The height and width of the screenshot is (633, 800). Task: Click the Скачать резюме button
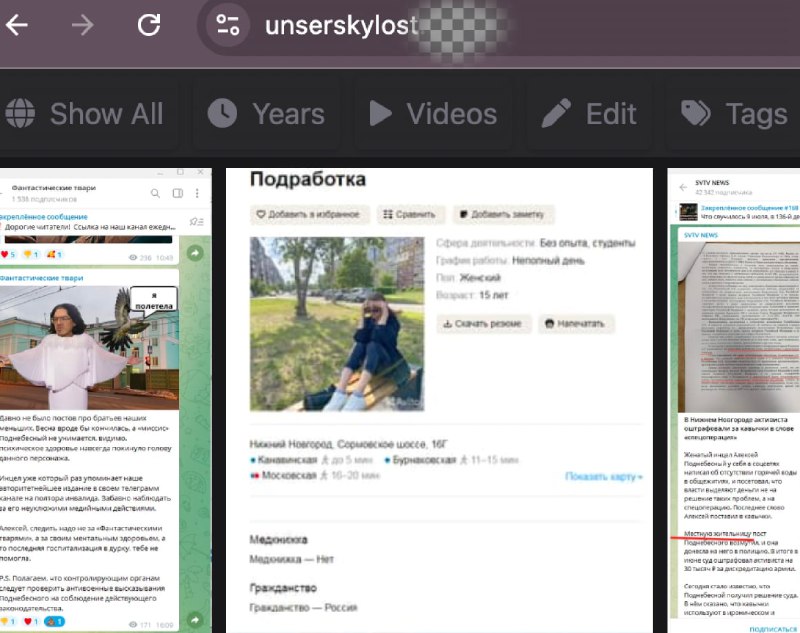click(483, 323)
